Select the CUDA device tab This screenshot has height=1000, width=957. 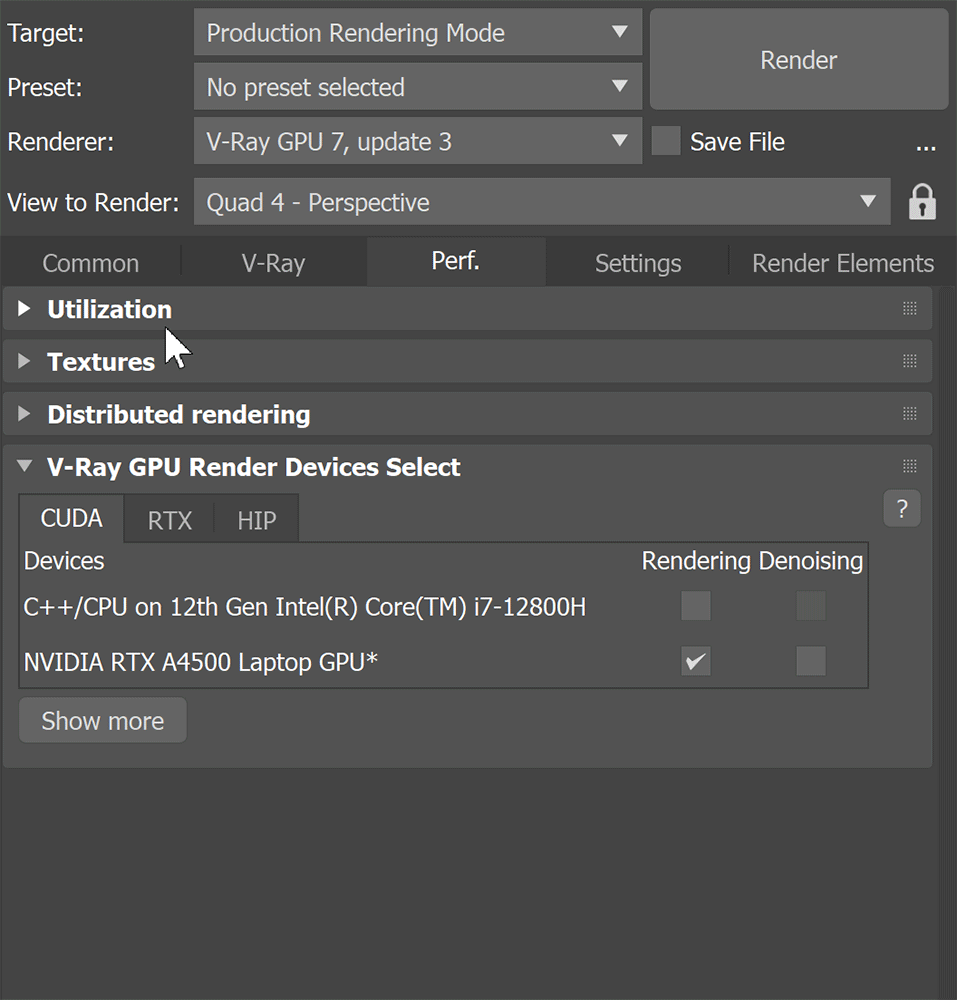71,518
